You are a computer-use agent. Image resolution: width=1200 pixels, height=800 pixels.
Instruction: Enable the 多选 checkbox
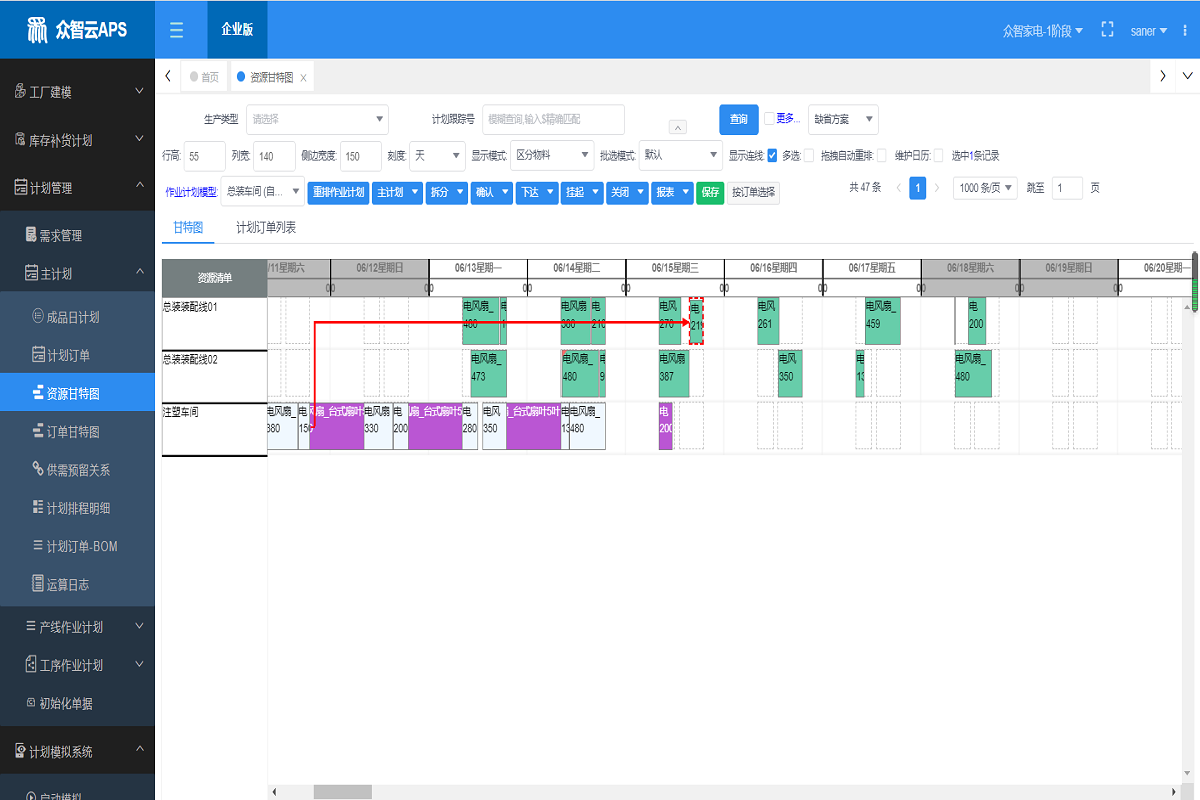(x=808, y=155)
